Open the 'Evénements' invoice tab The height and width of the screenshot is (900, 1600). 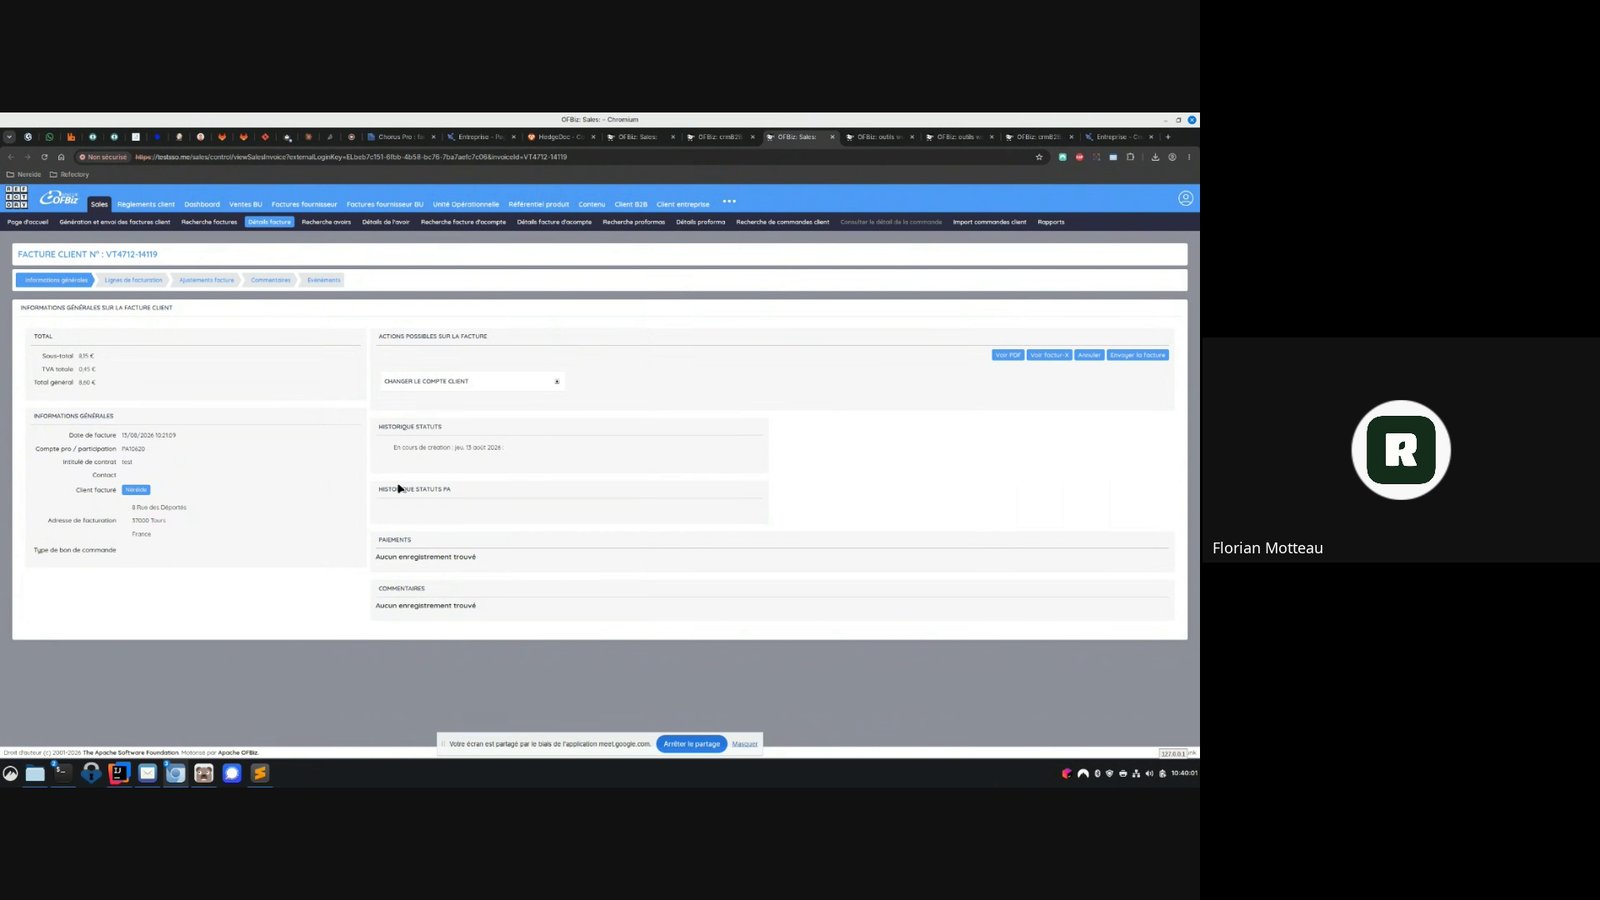[x=323, y=280]
